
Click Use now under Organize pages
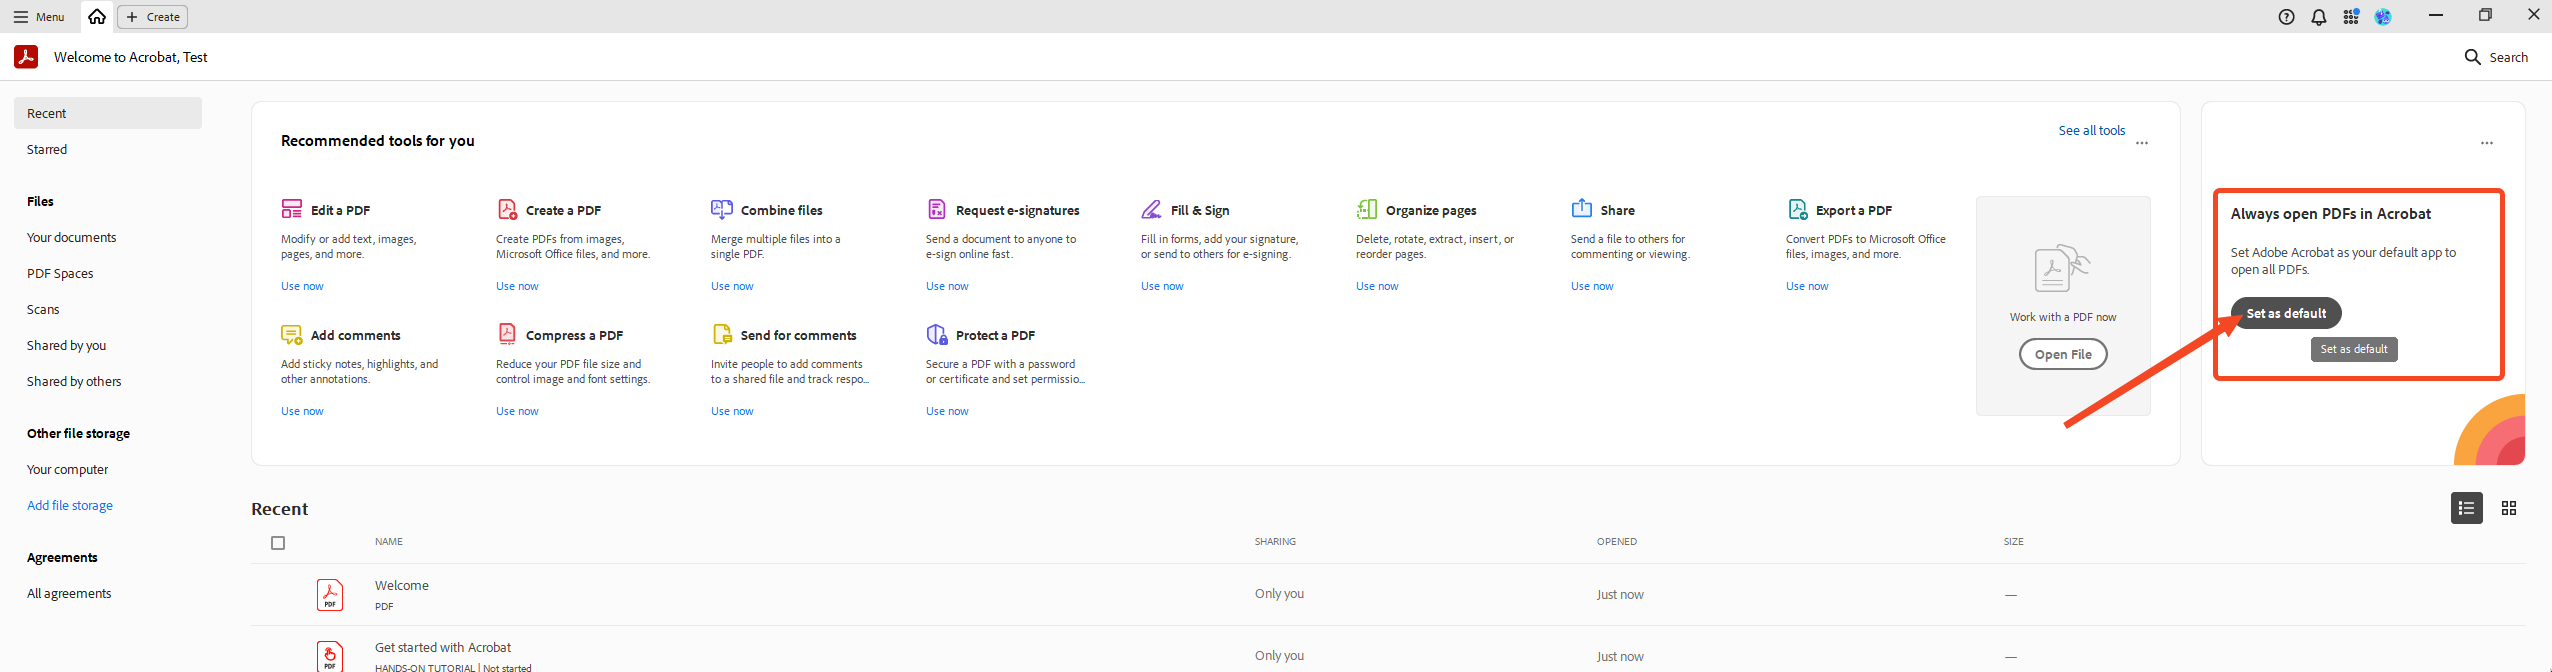click(x=1377, y=286)
